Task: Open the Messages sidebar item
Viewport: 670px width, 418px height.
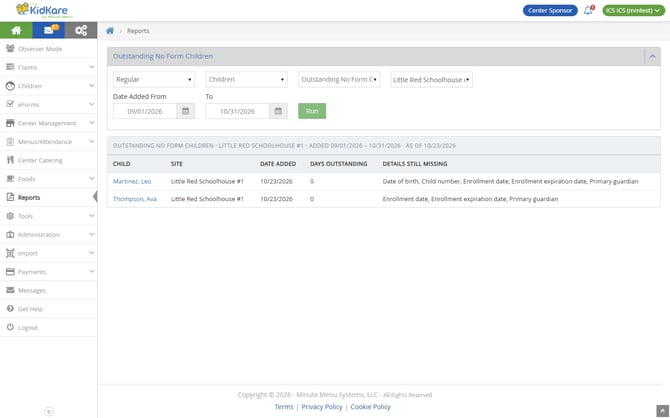Action: [49, 290]
